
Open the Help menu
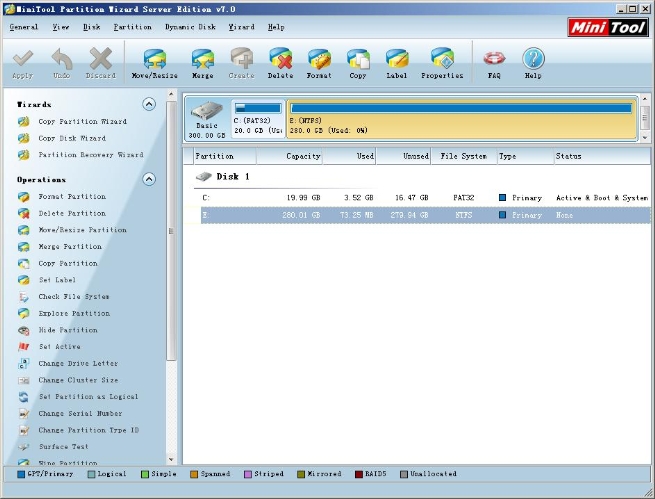click(x=276, y=27)
